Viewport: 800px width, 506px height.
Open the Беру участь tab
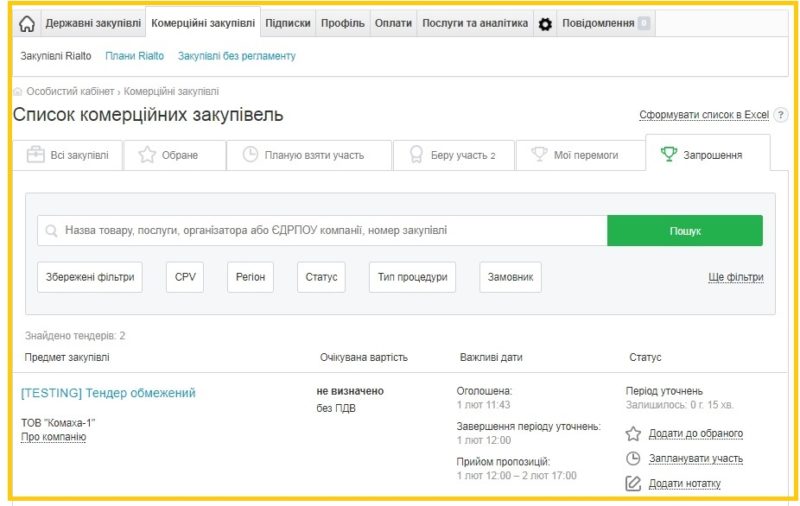pos(454,155)
